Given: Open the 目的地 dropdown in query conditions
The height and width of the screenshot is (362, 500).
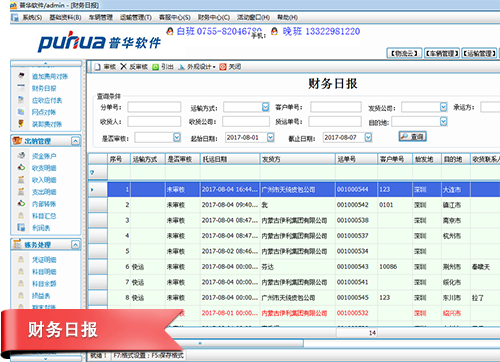Looking at the screenshot, I should 443,121.
